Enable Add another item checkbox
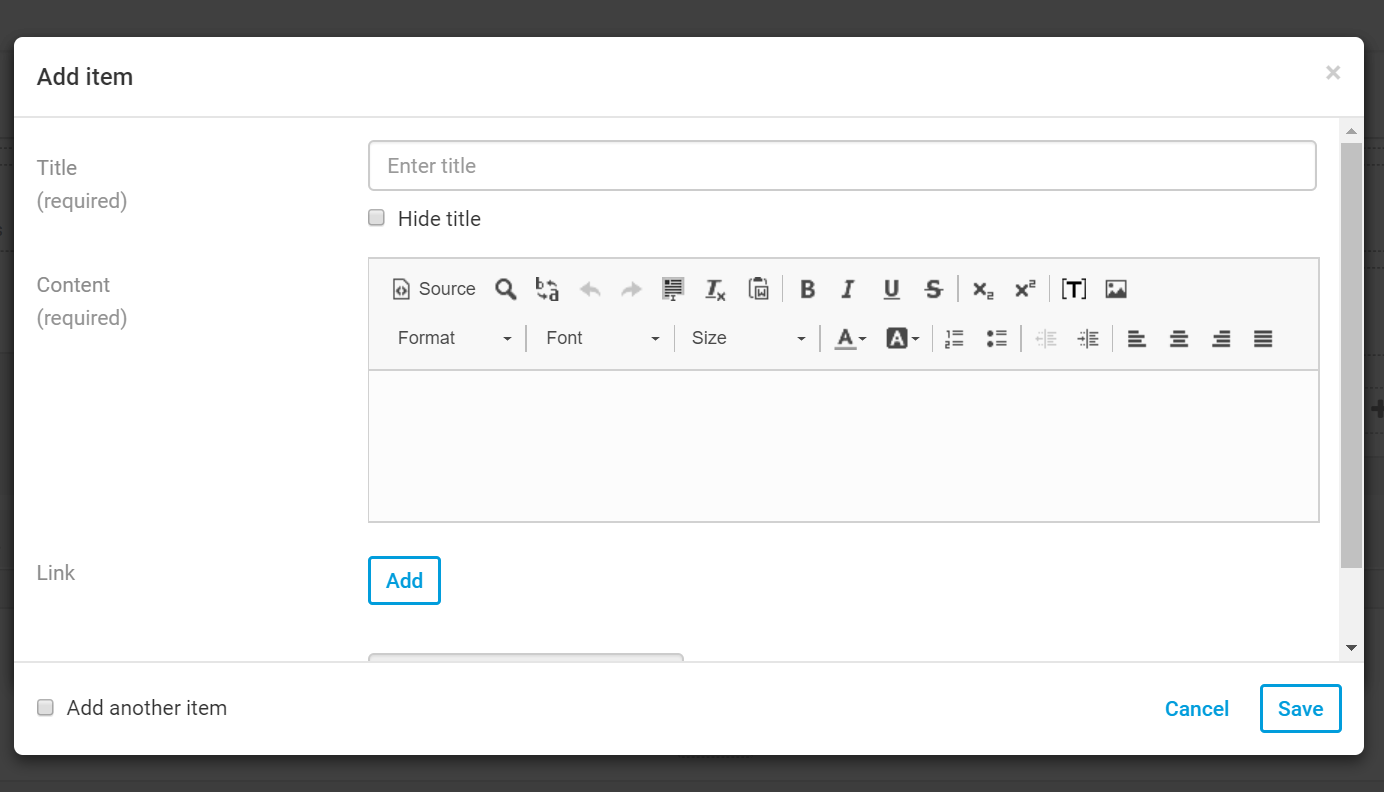Screen dimensions: 1384x792 [x=46, y=708]
